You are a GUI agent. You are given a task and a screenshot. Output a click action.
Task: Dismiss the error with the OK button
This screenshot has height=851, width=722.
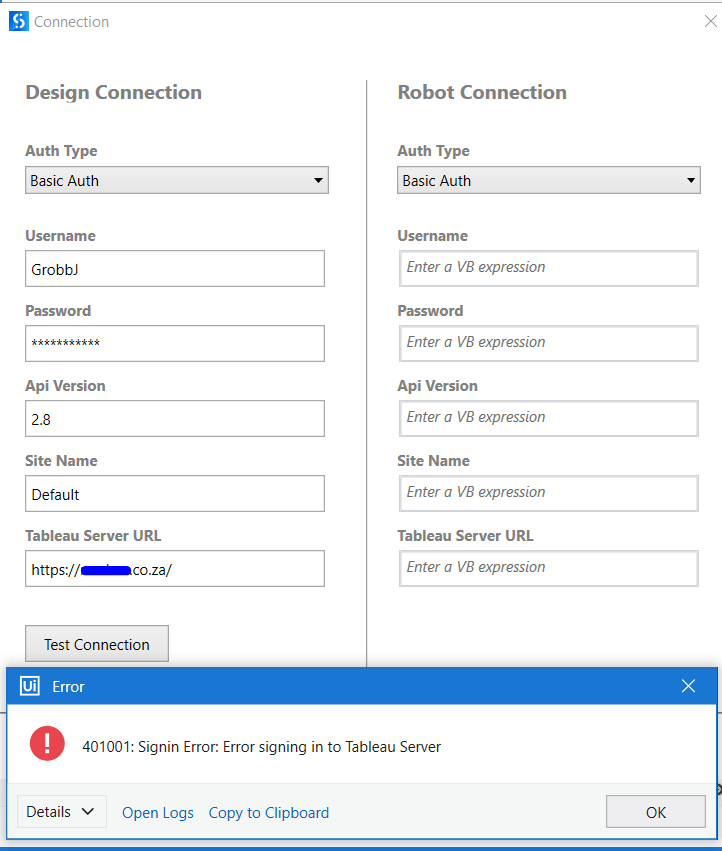[x=655, y=811]
